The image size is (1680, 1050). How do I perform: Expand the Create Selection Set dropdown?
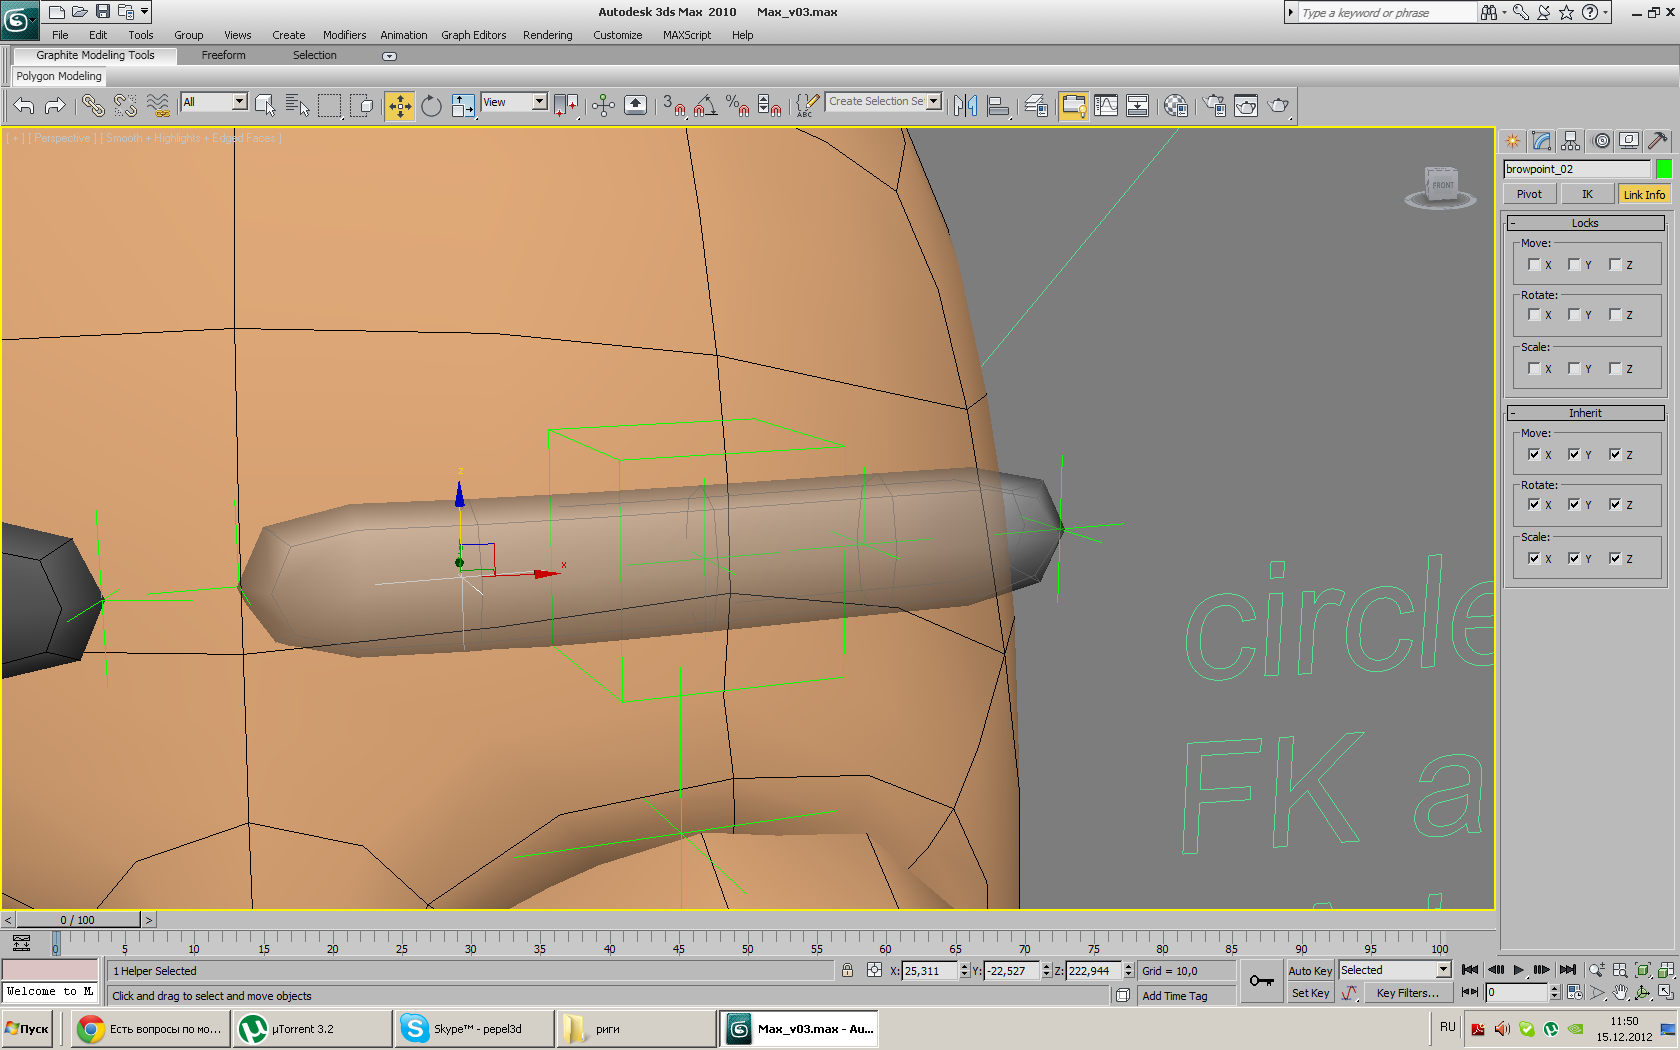click(933, 102)
